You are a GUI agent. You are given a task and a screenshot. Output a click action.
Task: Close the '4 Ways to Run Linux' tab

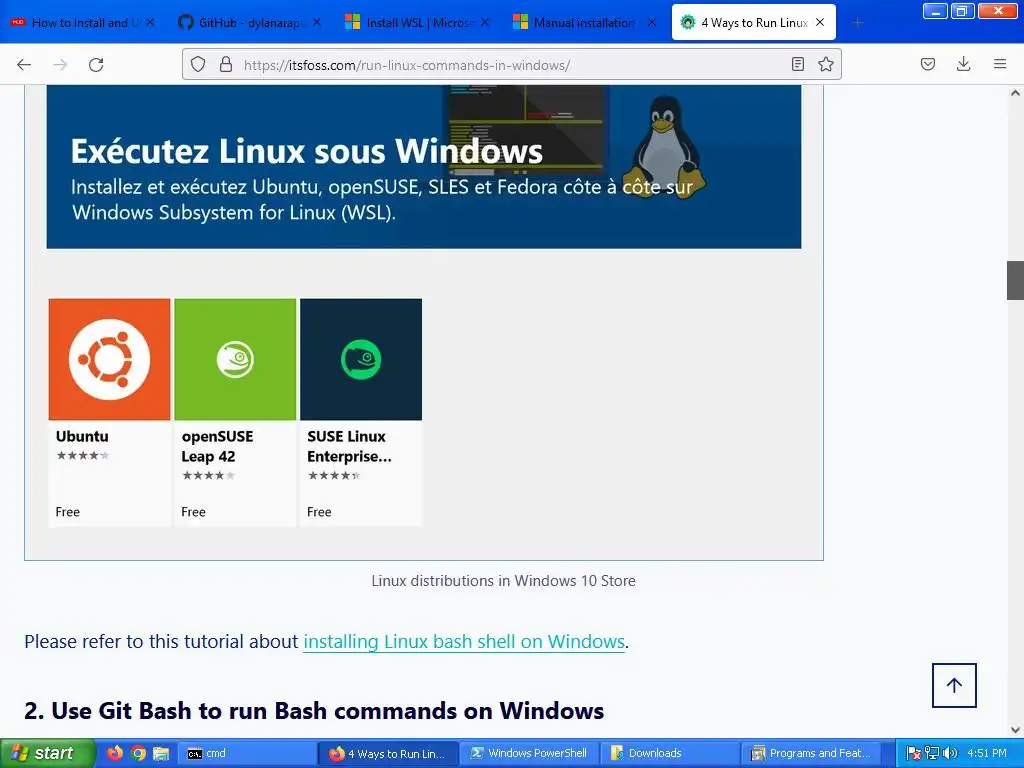(820, 22)
